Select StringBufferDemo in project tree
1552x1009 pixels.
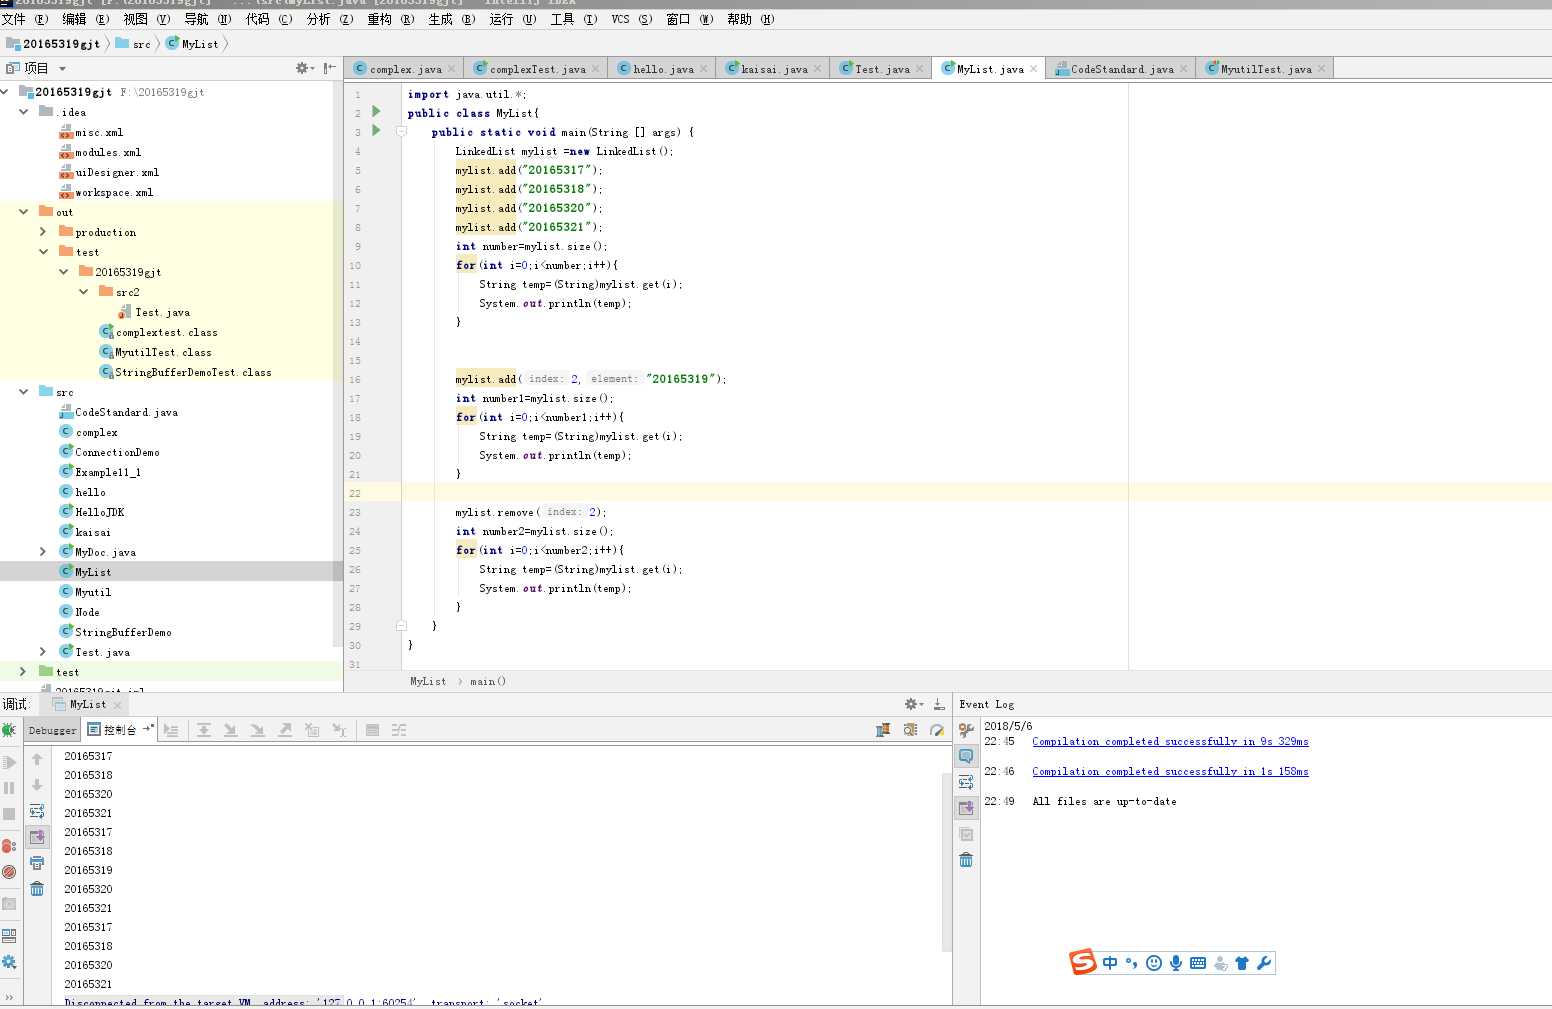coord(123,632)
